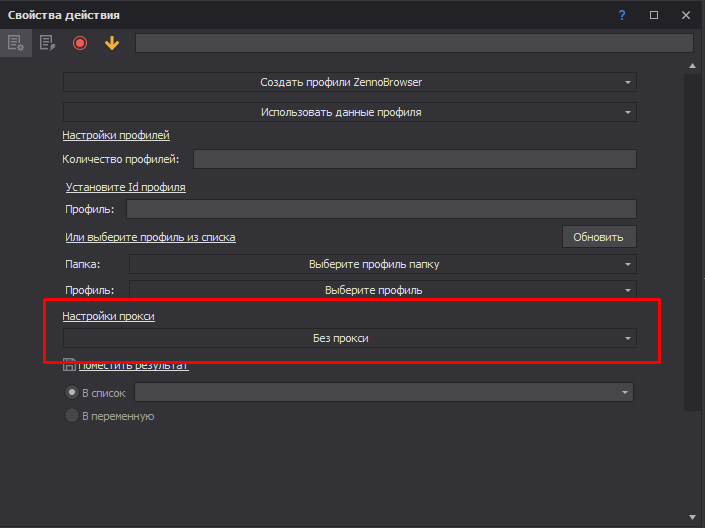The height and width of the screenshot is (528, 705).
Task: Select the 'В переменную' radio button
Action: click(x=71, y=415)
